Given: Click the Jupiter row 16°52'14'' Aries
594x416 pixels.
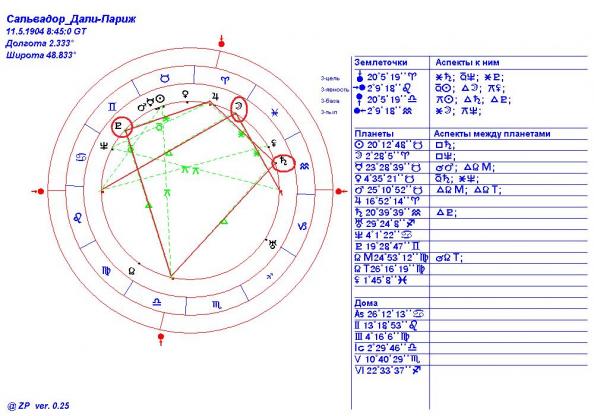Looking at the screenshot, I should [388, 201].
